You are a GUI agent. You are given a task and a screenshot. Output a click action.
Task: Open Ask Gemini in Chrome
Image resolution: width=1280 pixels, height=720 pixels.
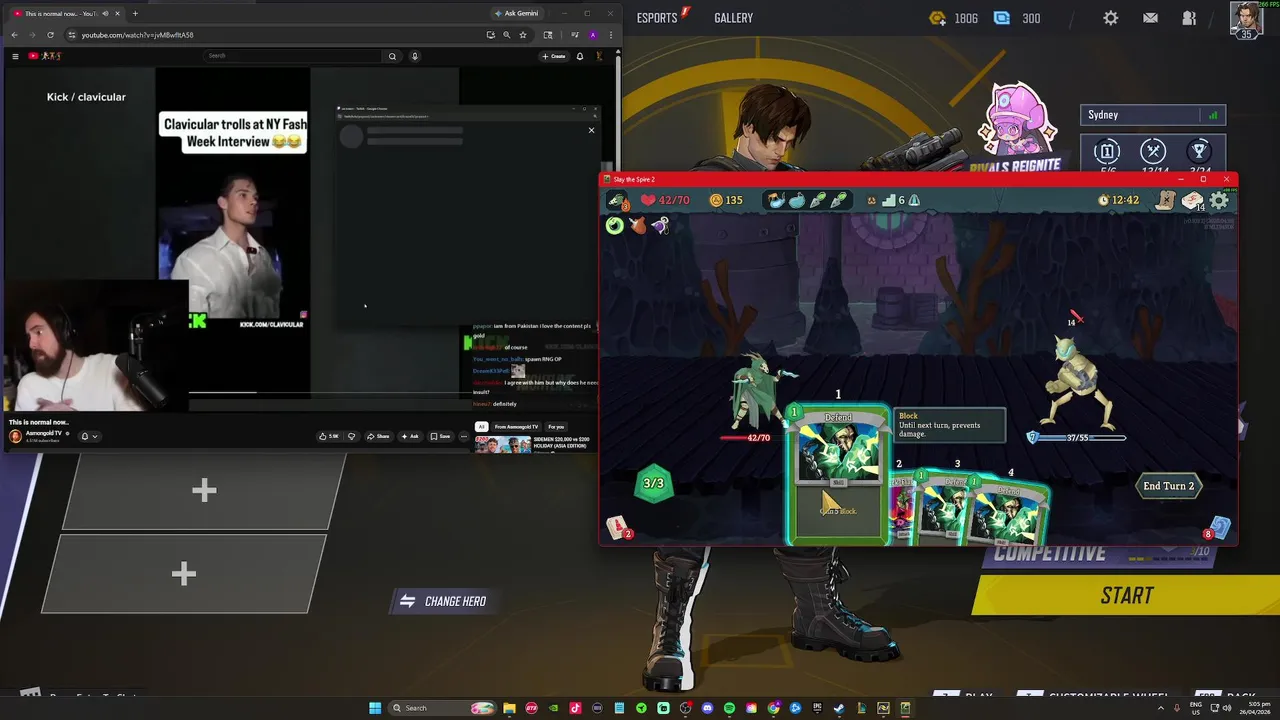517,13
